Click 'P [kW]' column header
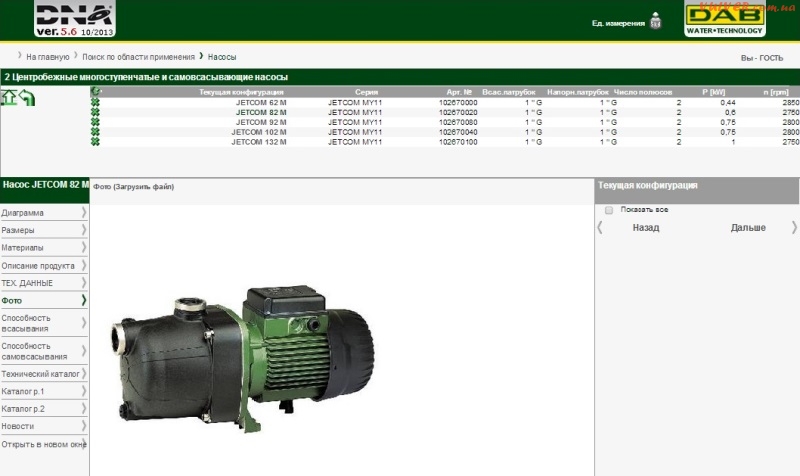Image resolution: width=800 pixels, height=476 pixels. (x=713, y=92)
